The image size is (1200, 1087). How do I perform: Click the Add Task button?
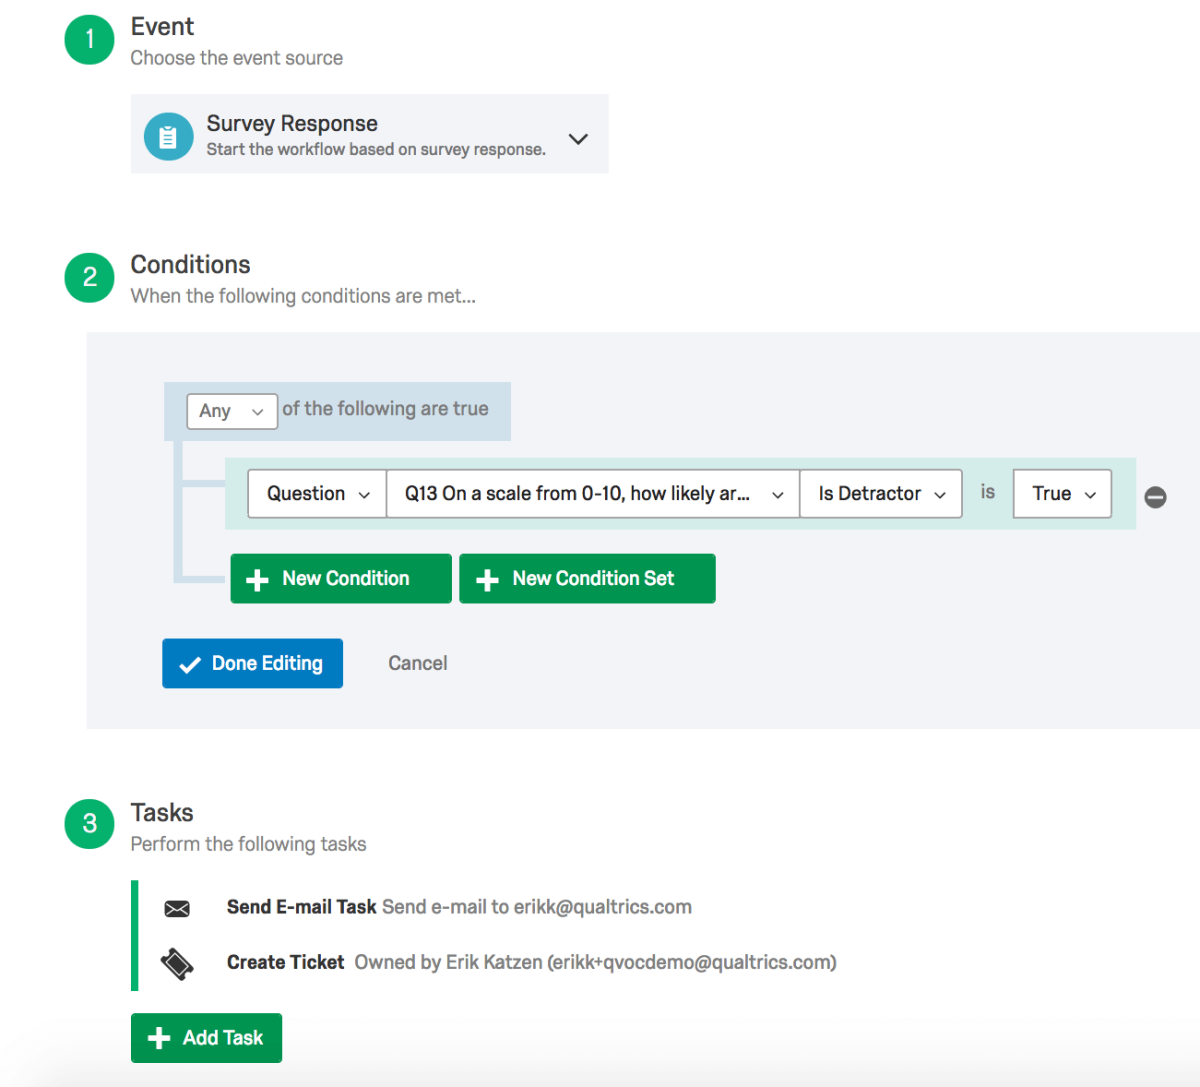coord(206,1038)
